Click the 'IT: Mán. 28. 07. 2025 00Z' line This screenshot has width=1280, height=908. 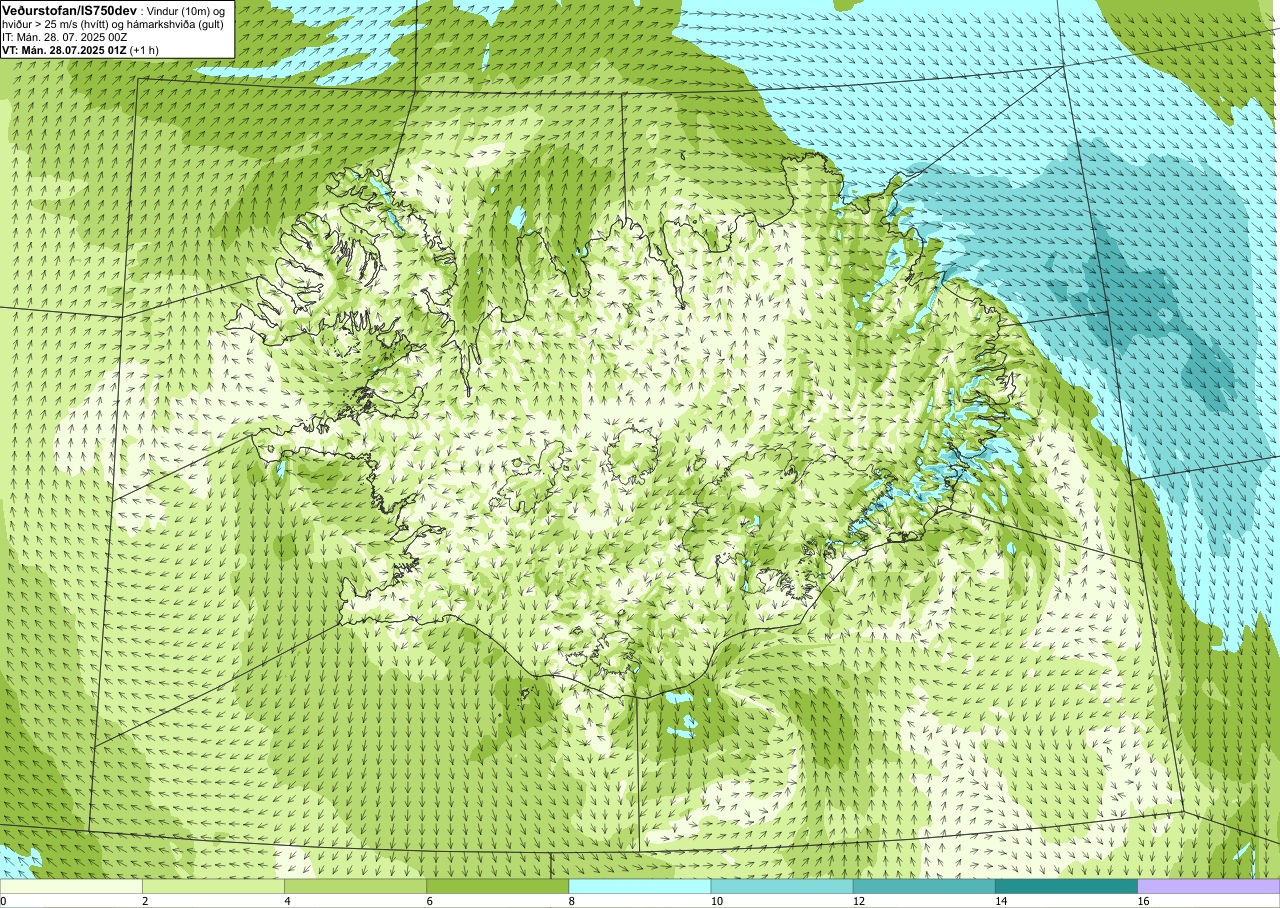tap(67, 36)
